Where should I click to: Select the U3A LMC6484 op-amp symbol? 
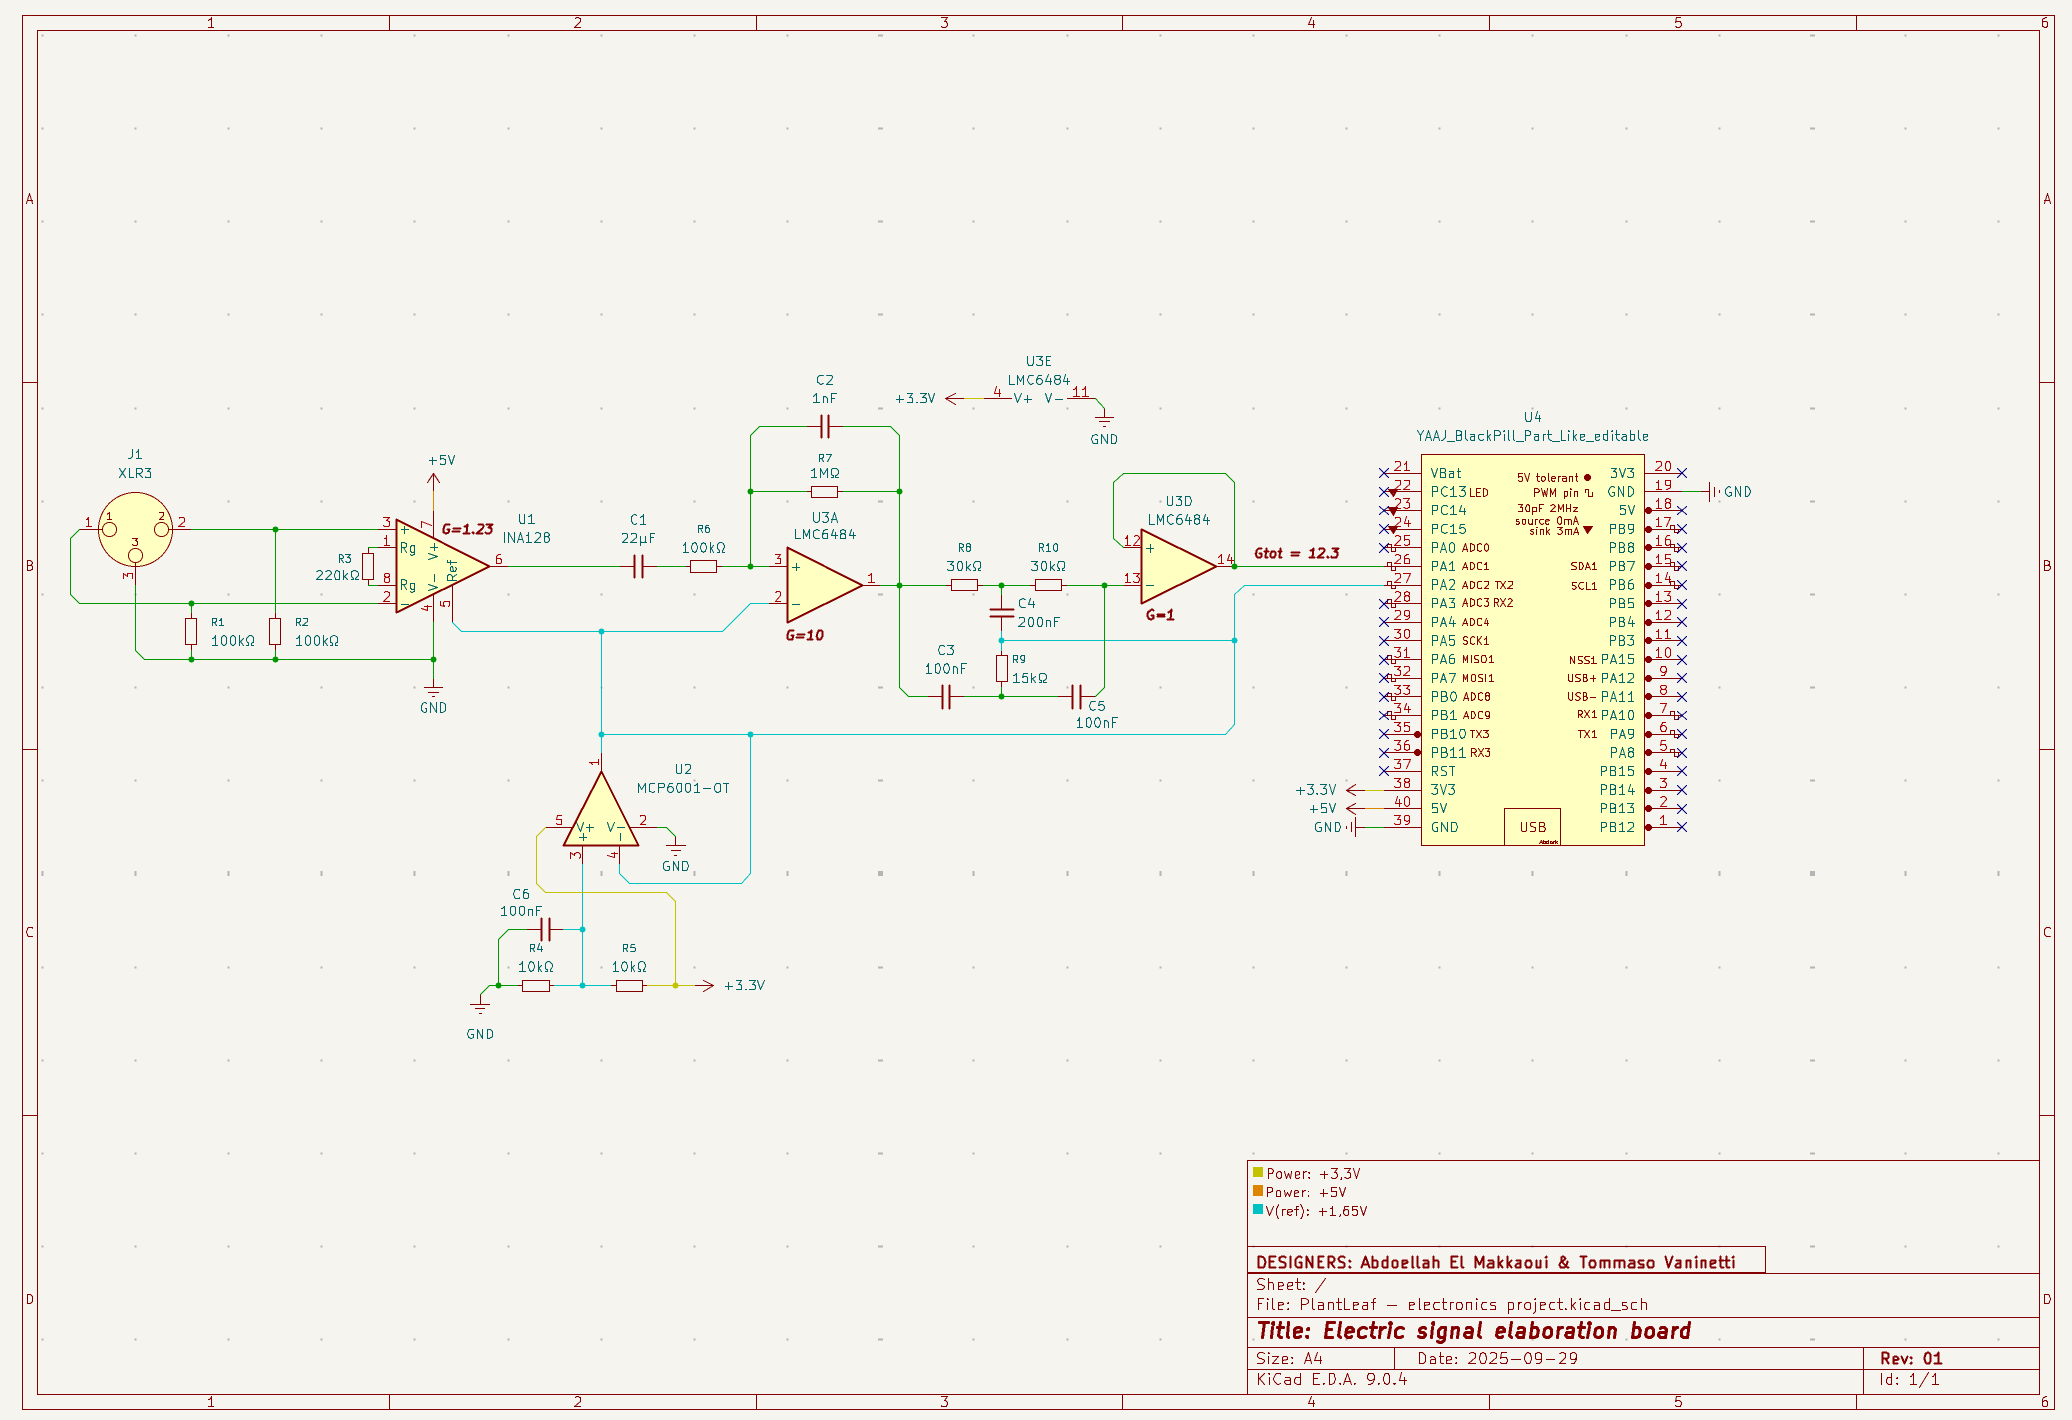click(x=824, y=585)
